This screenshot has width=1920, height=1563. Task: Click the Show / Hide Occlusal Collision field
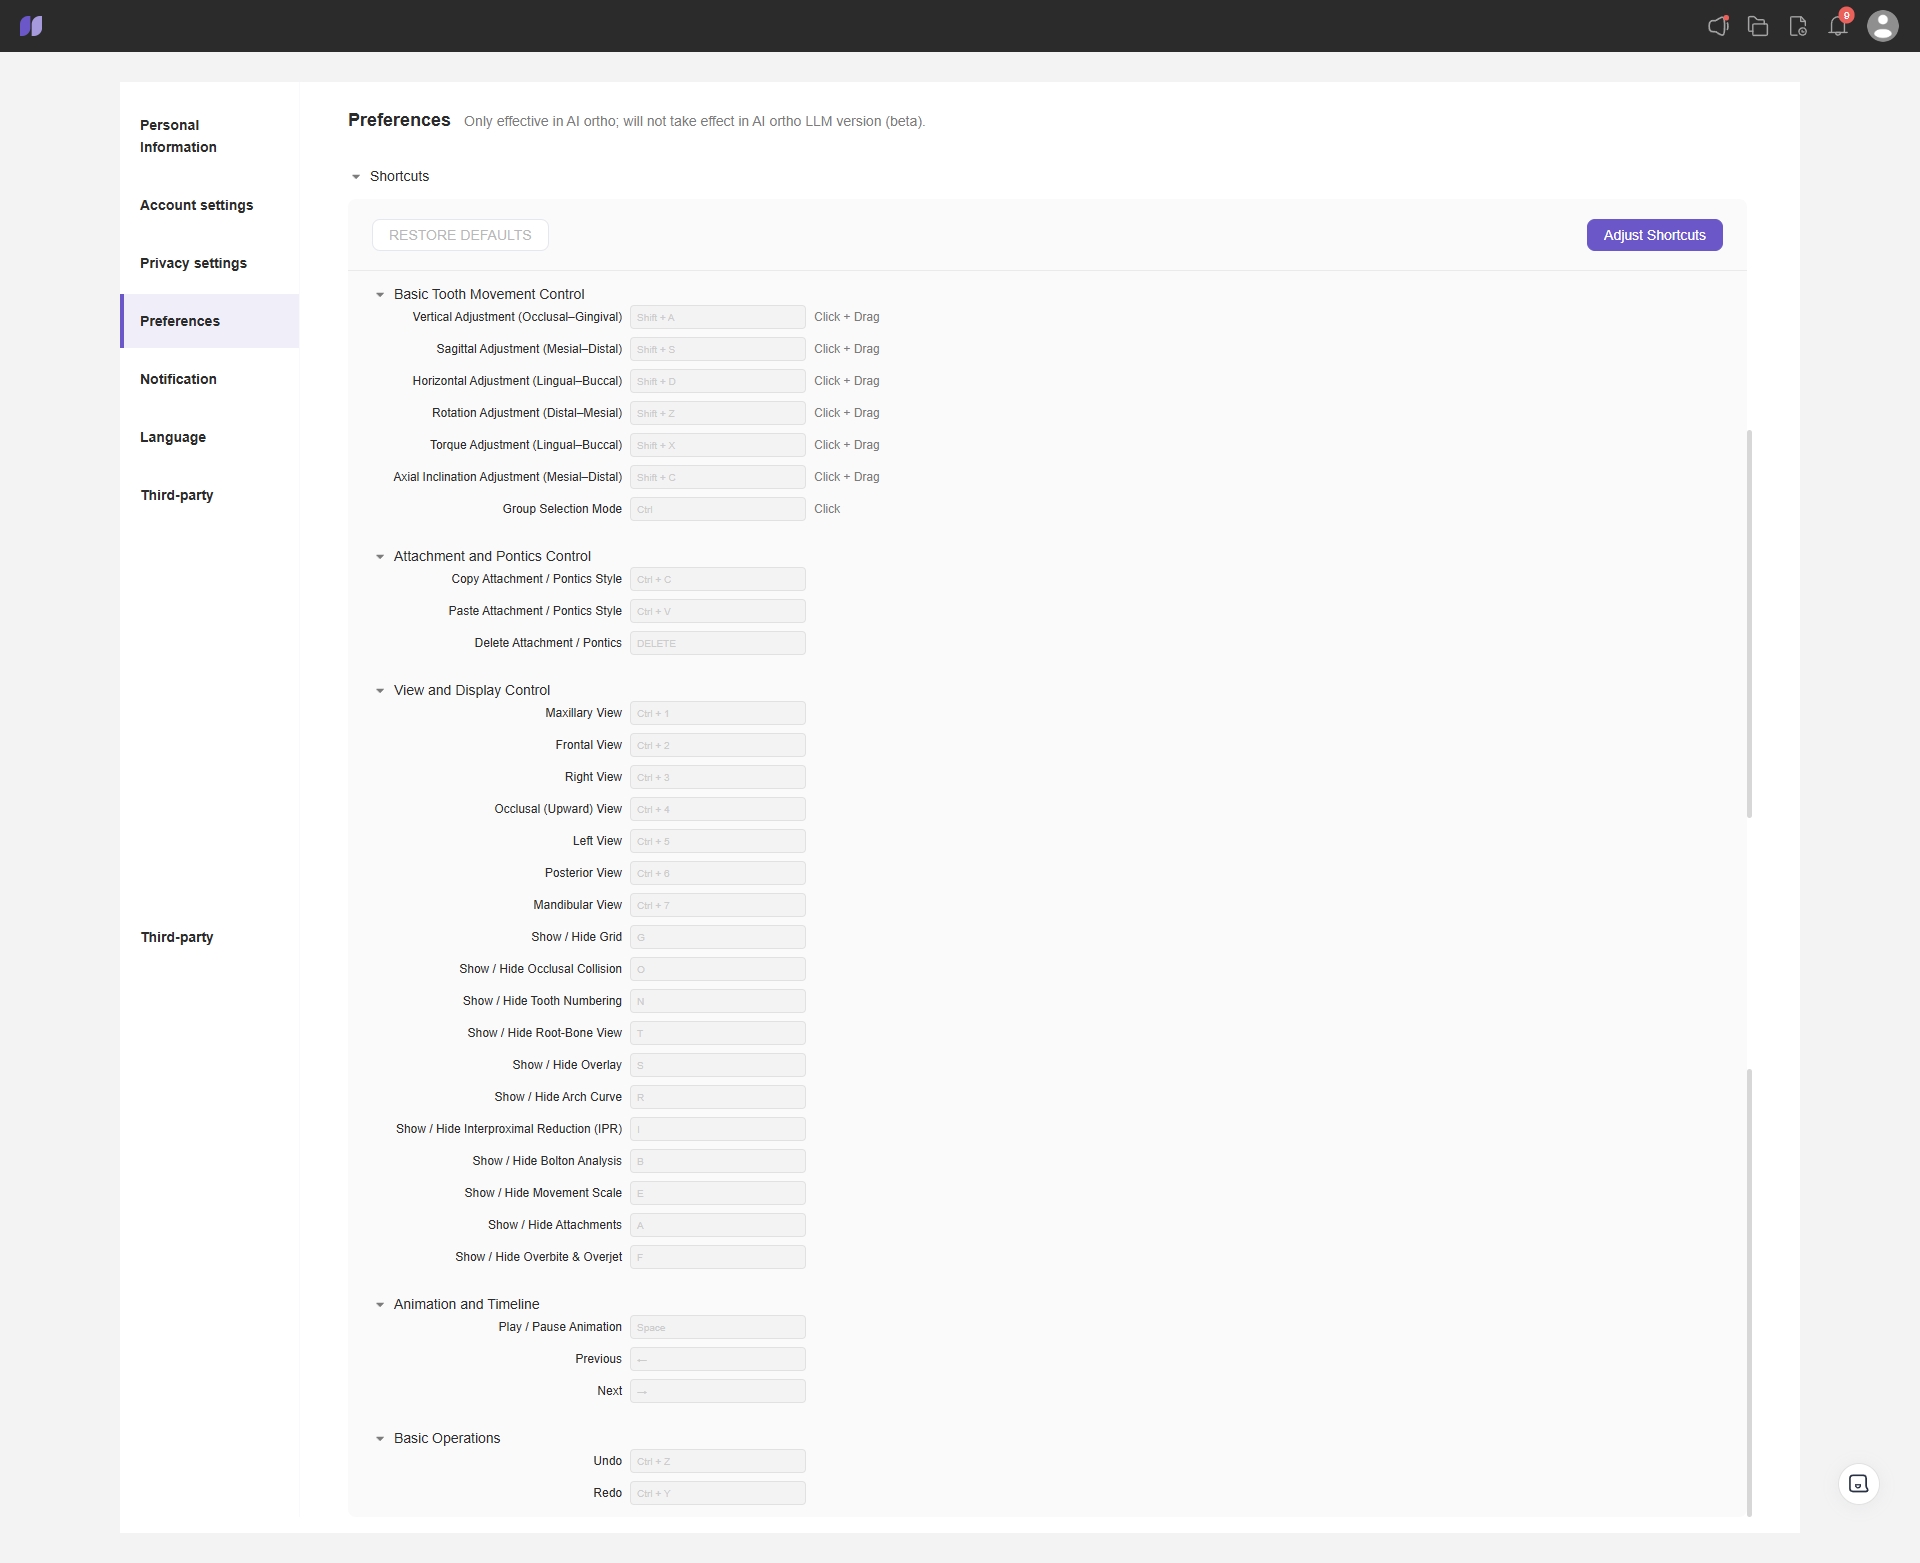718,969
